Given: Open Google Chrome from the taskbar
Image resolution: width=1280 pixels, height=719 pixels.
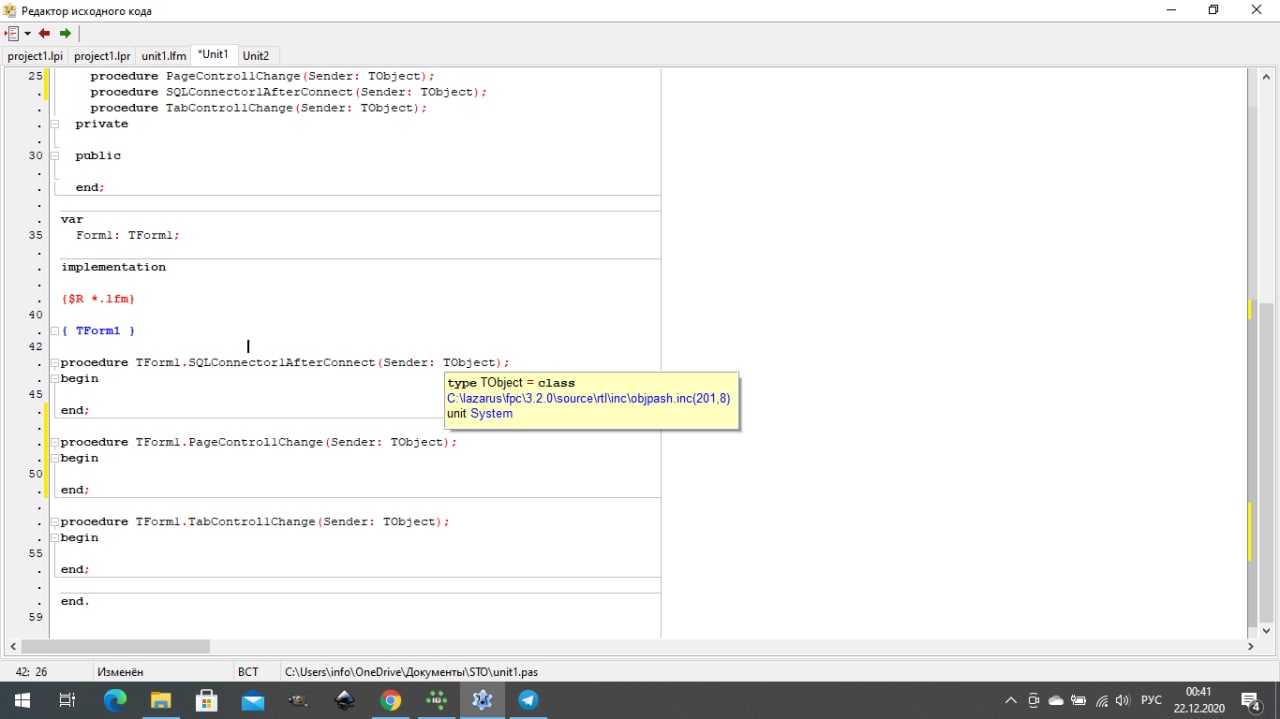Looking at the screenshot, I should click(x=391, y=700).
